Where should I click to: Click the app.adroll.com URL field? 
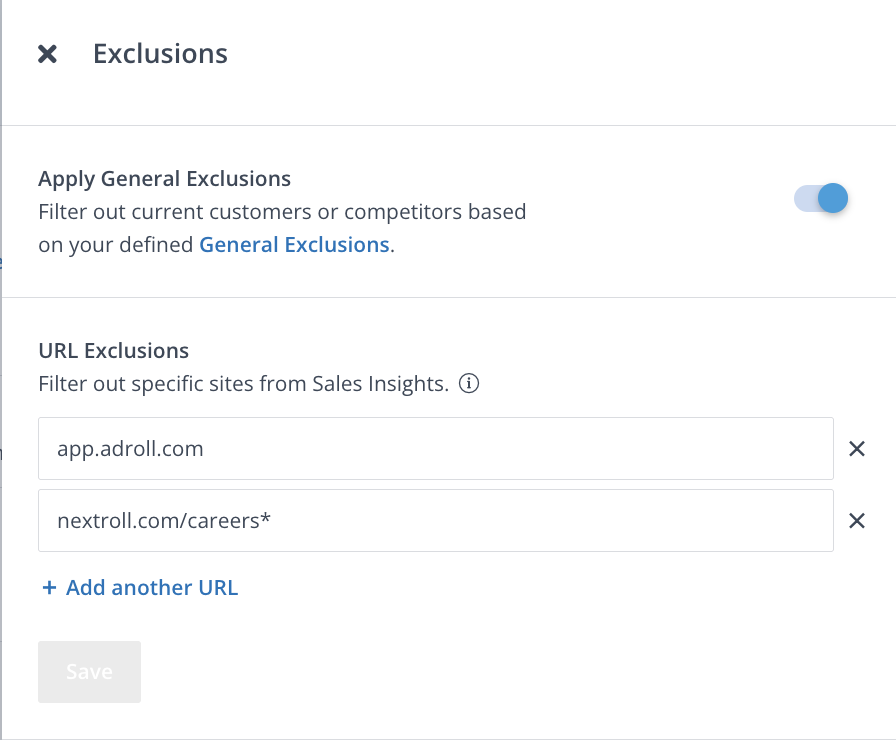(x=435, y=449)
